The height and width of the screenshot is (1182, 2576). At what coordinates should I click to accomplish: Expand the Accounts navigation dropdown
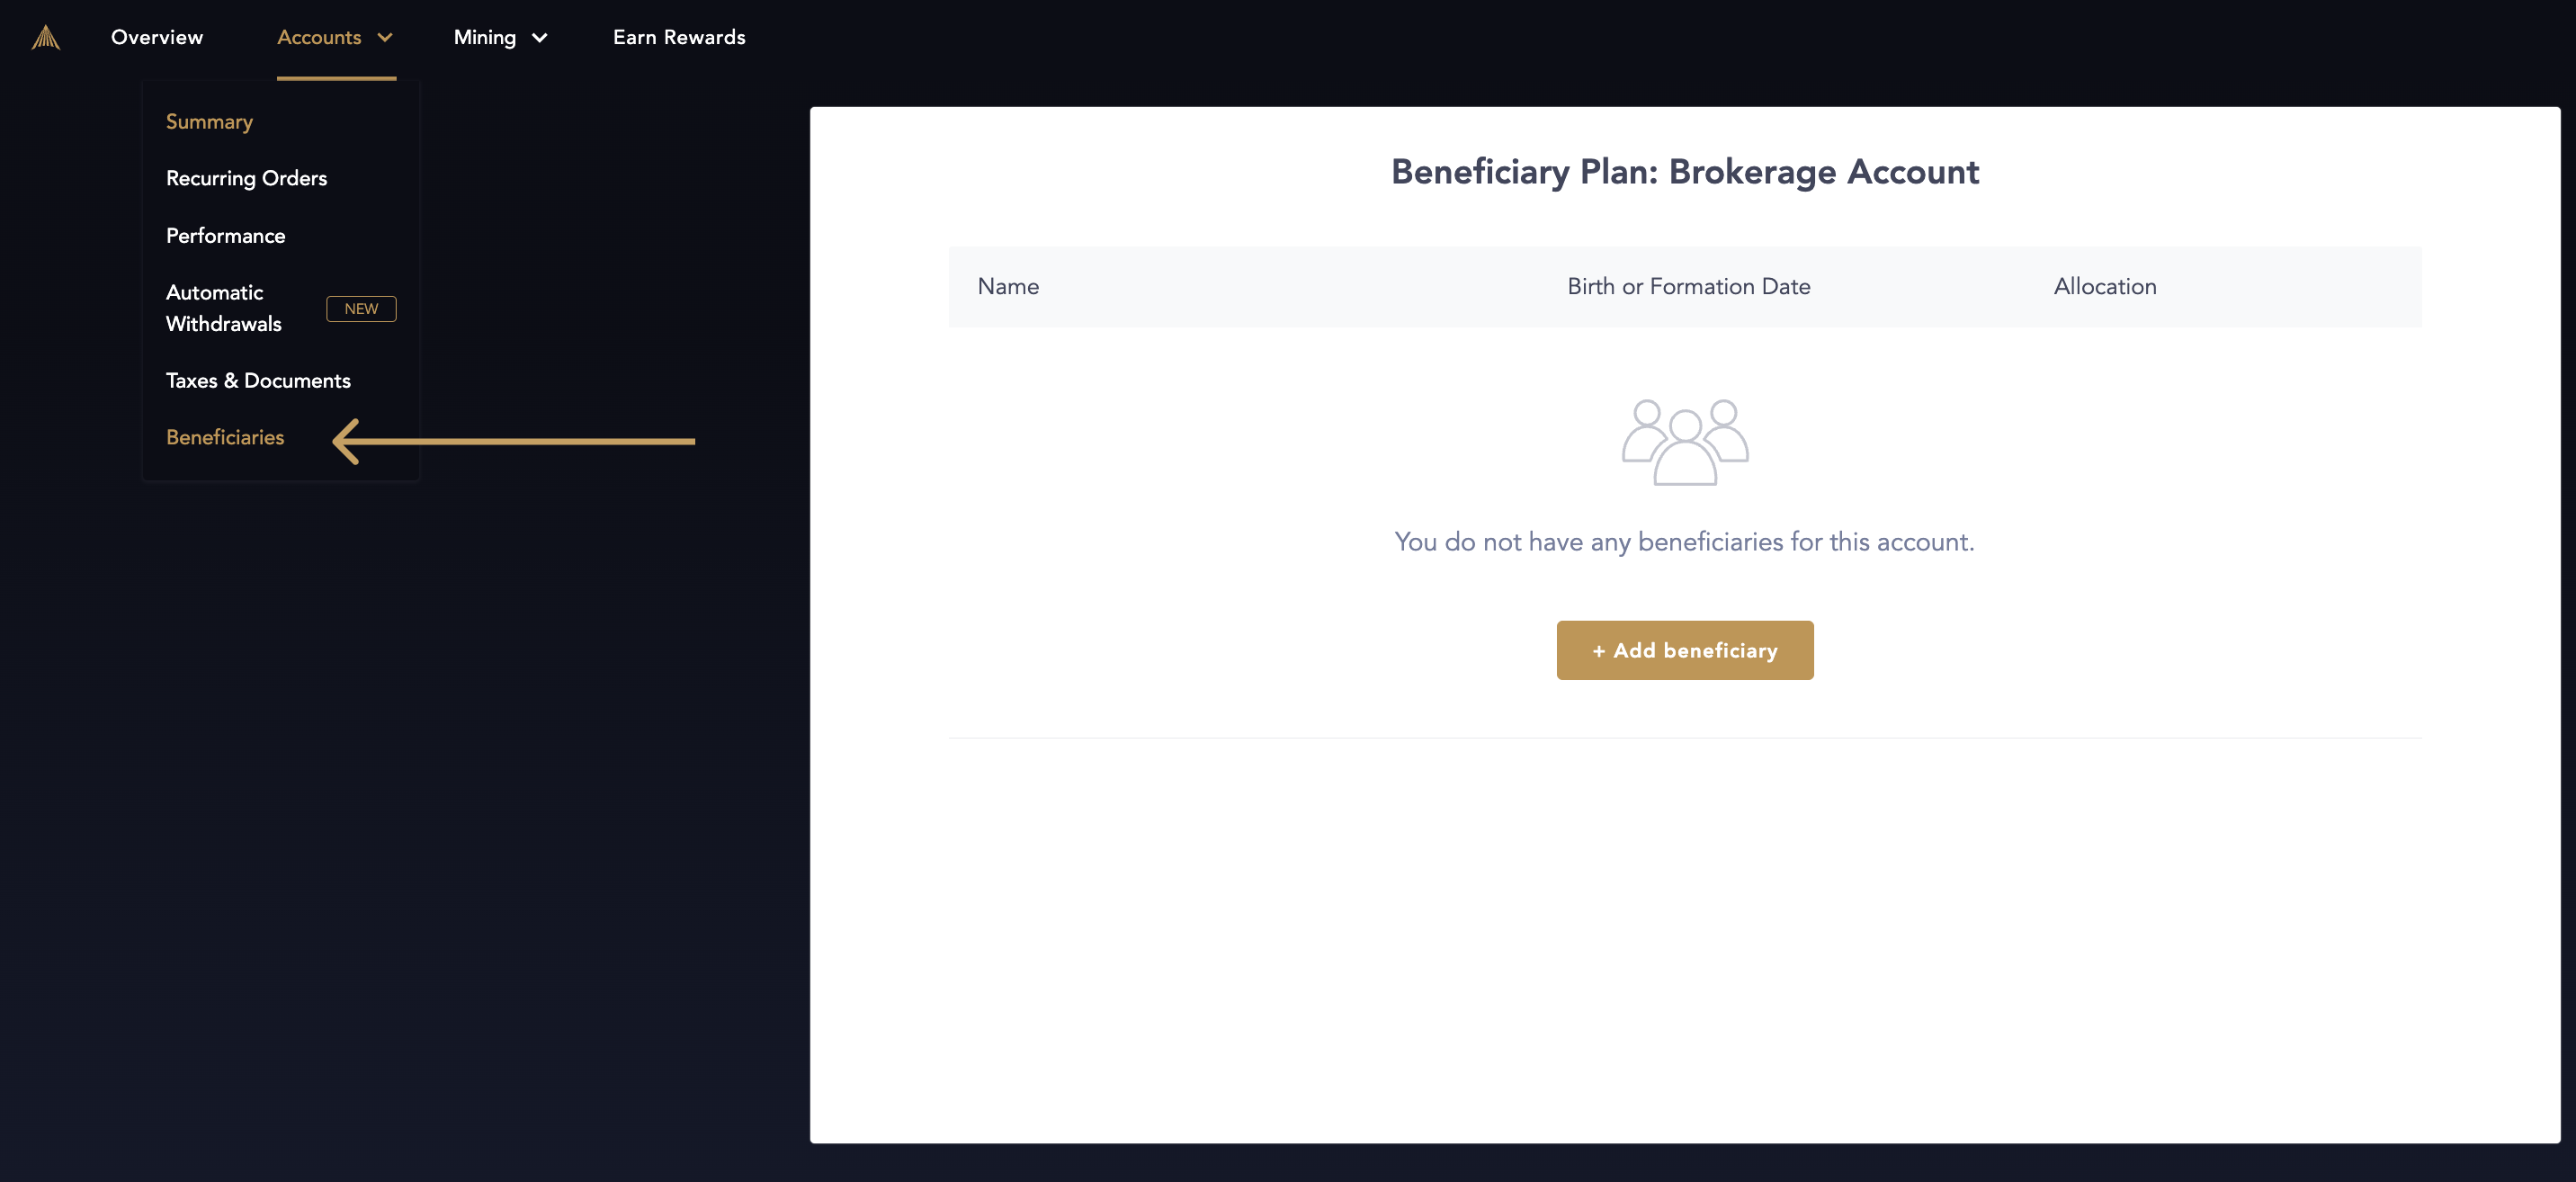(335, 36)
